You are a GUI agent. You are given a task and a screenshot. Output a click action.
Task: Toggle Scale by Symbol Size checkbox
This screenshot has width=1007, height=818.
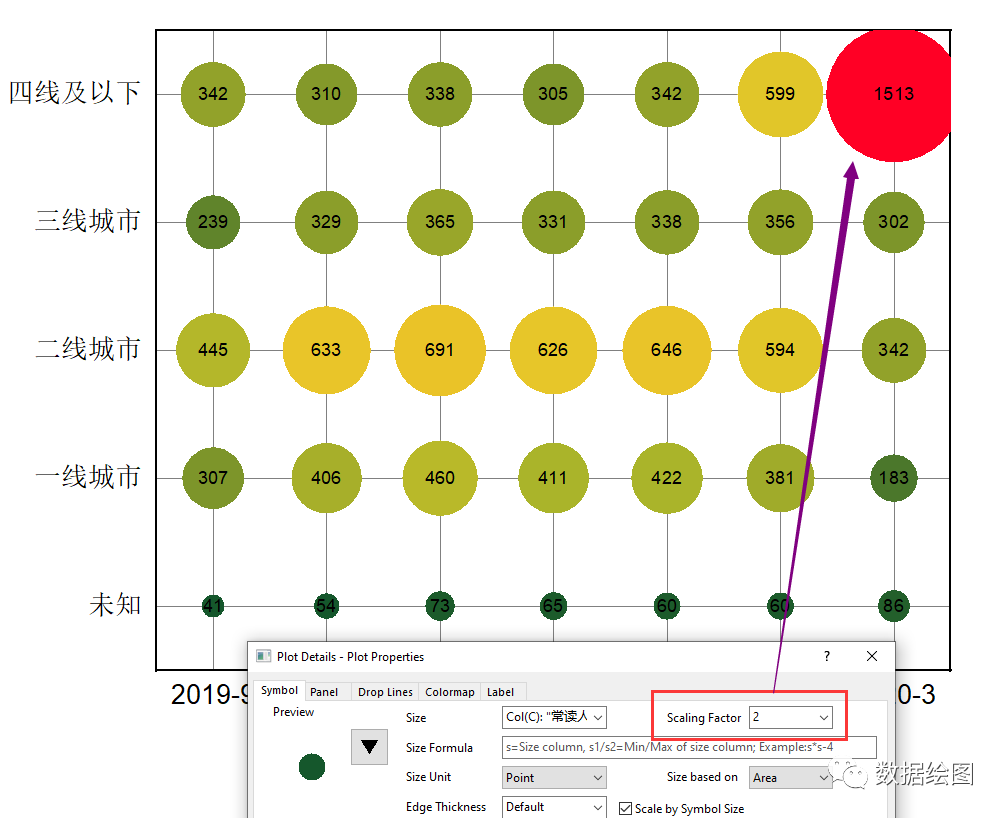pos(626,808)
